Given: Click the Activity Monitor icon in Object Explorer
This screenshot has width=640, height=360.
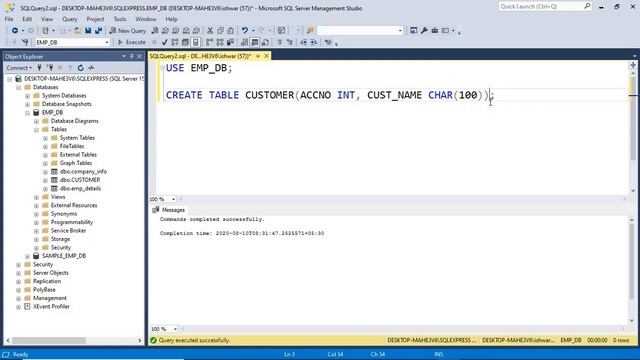Looking at the screenshot, I should click(91, 68).
